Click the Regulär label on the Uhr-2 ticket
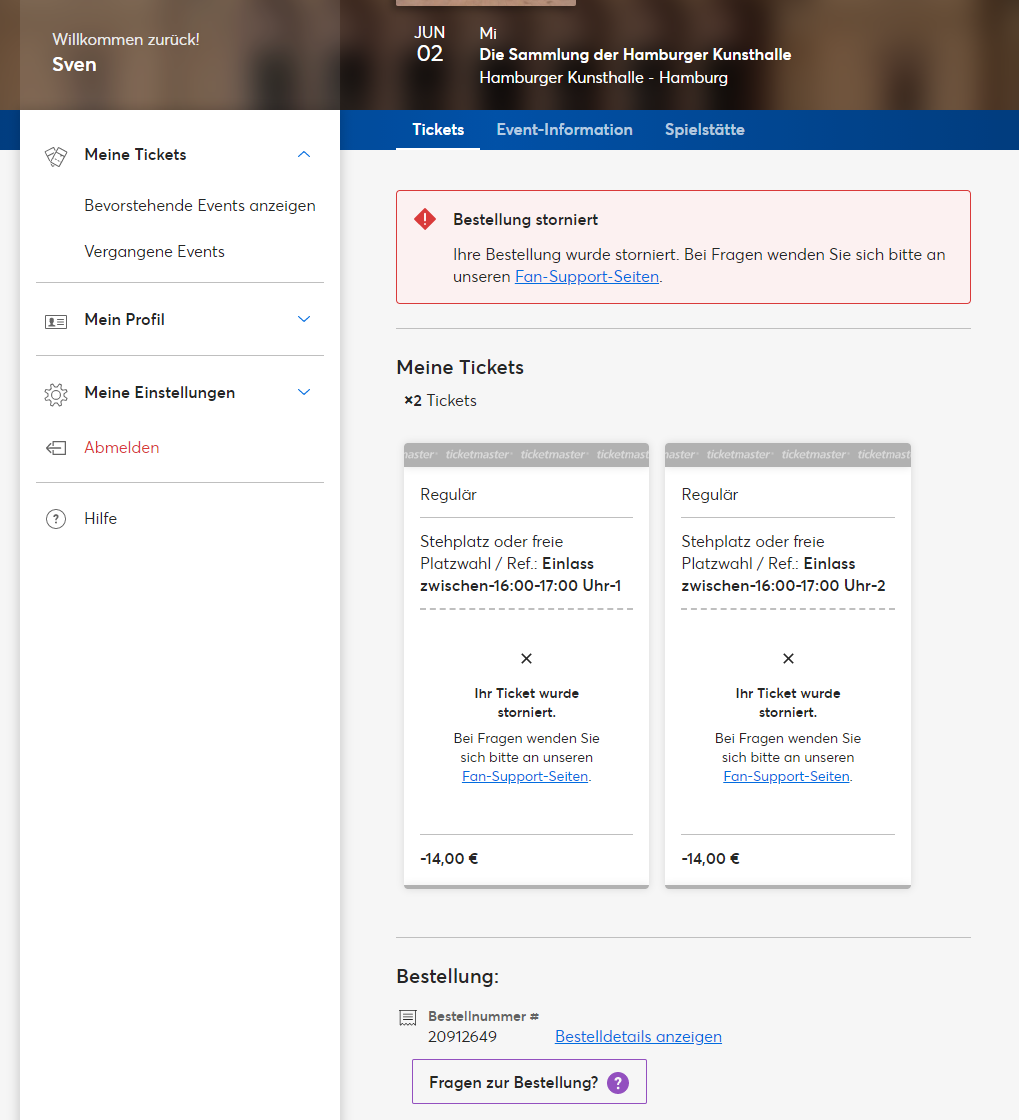This screenshot has height=1120, width=1019. click(710, 495)
